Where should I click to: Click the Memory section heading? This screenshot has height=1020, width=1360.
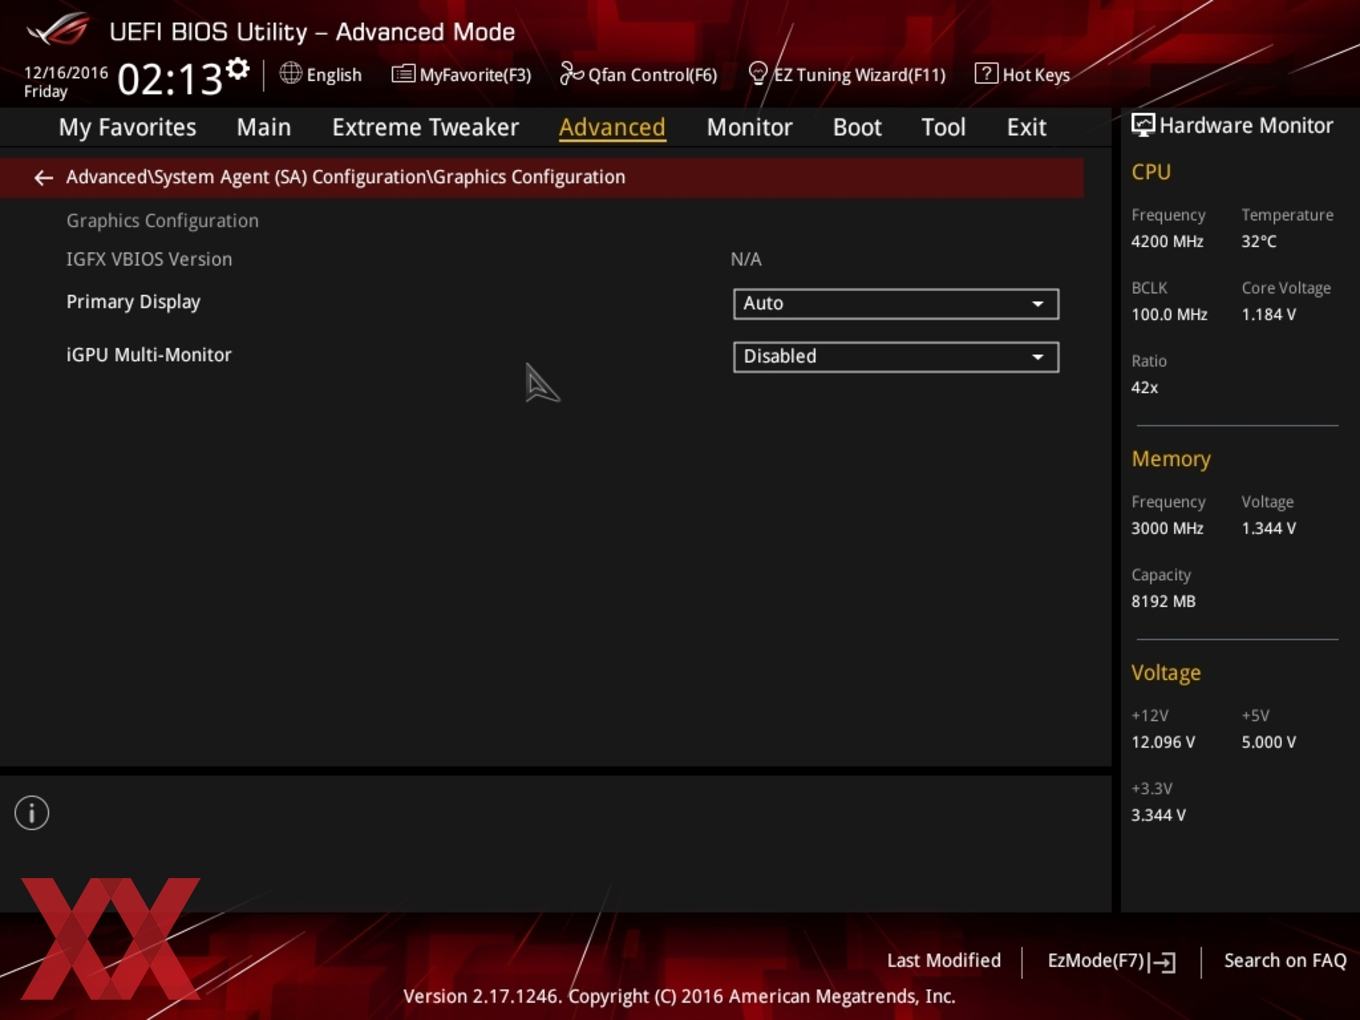pos(1171,459)
